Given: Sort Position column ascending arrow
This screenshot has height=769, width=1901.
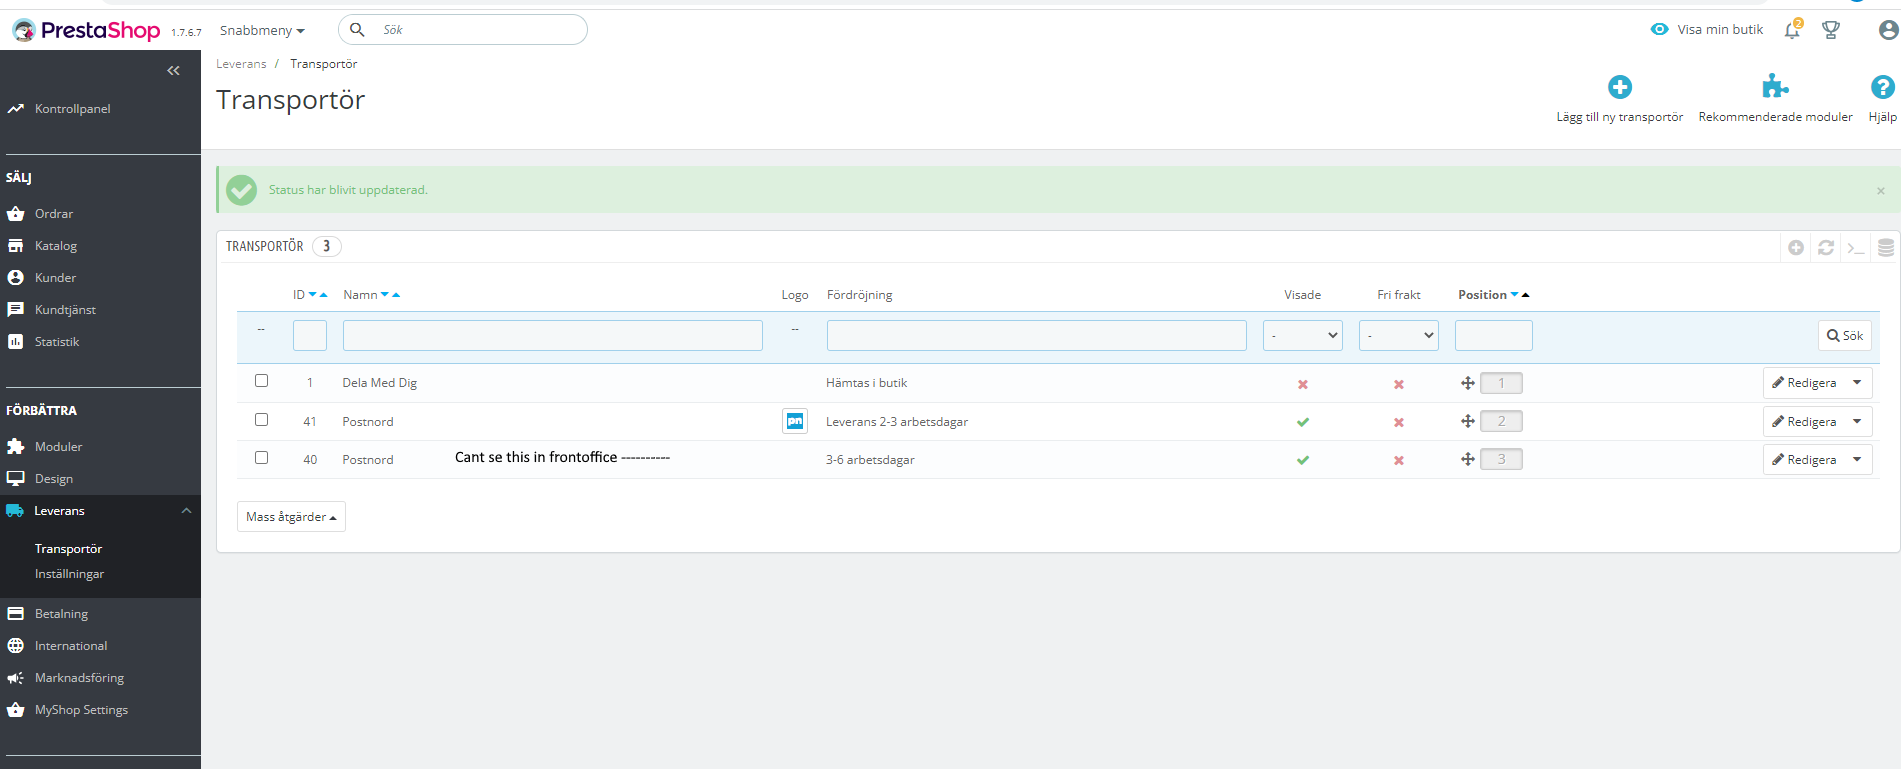Looking at the screenshot, I should point(1525,295).
